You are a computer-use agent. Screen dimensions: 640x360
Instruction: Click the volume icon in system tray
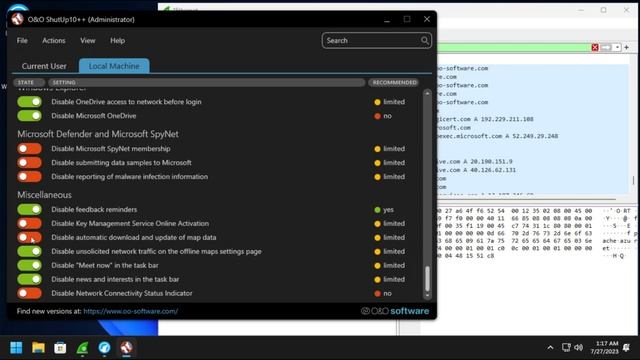(578, 347)
